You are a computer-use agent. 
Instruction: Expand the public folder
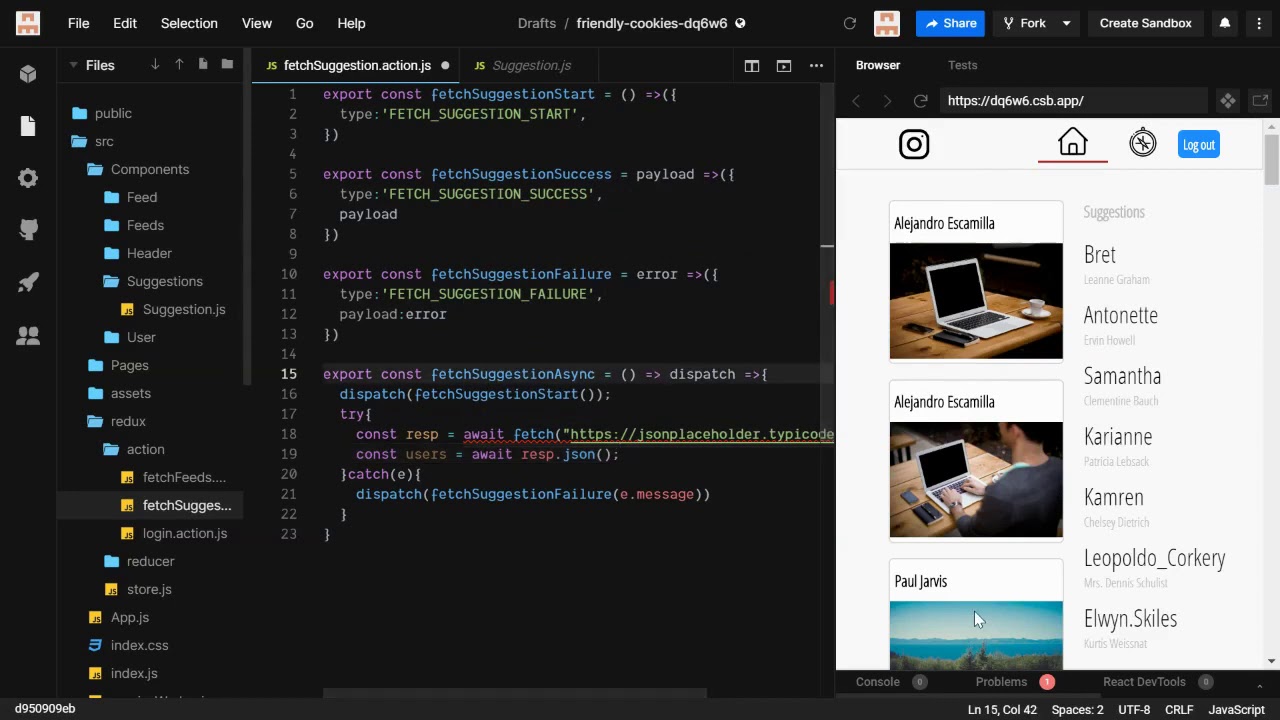[101, 113]
